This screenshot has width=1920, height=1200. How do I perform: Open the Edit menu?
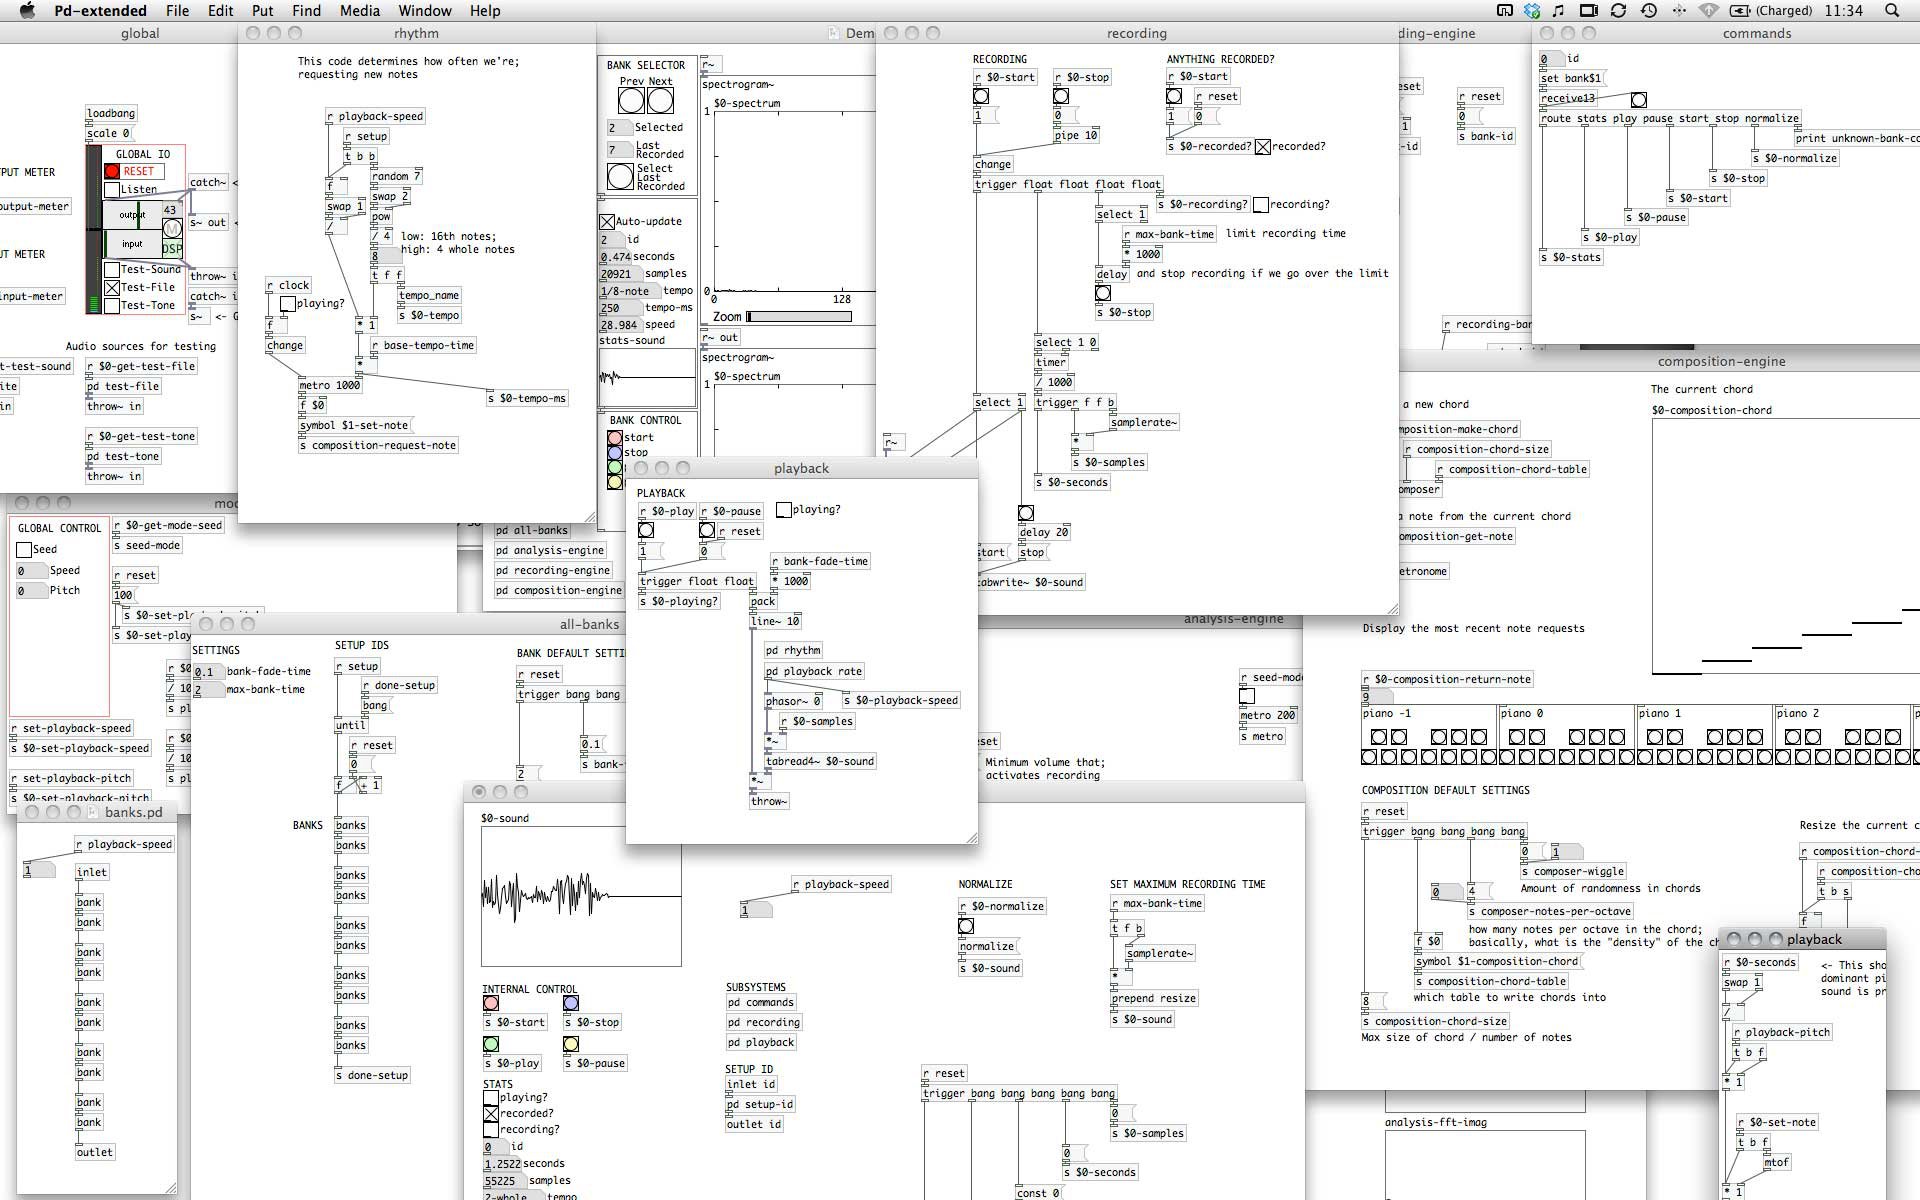tap(220, 11)
